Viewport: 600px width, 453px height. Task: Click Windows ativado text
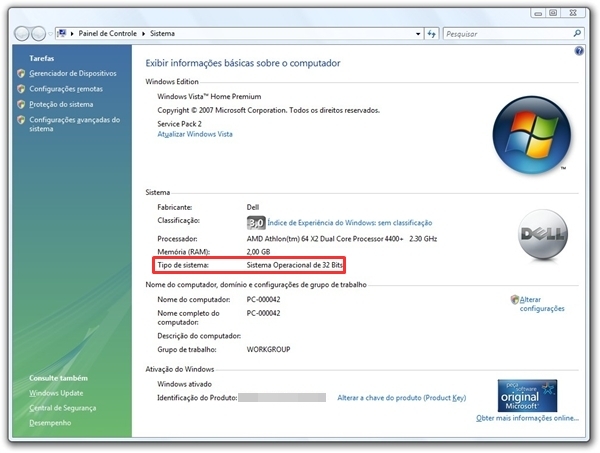click(184, 384)
